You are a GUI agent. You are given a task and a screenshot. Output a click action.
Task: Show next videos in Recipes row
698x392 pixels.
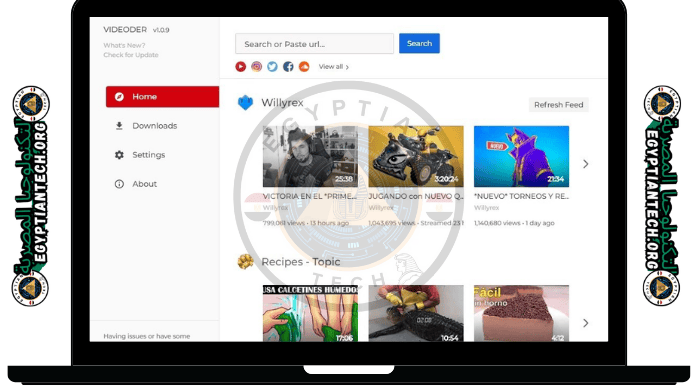tap(586, 323)
